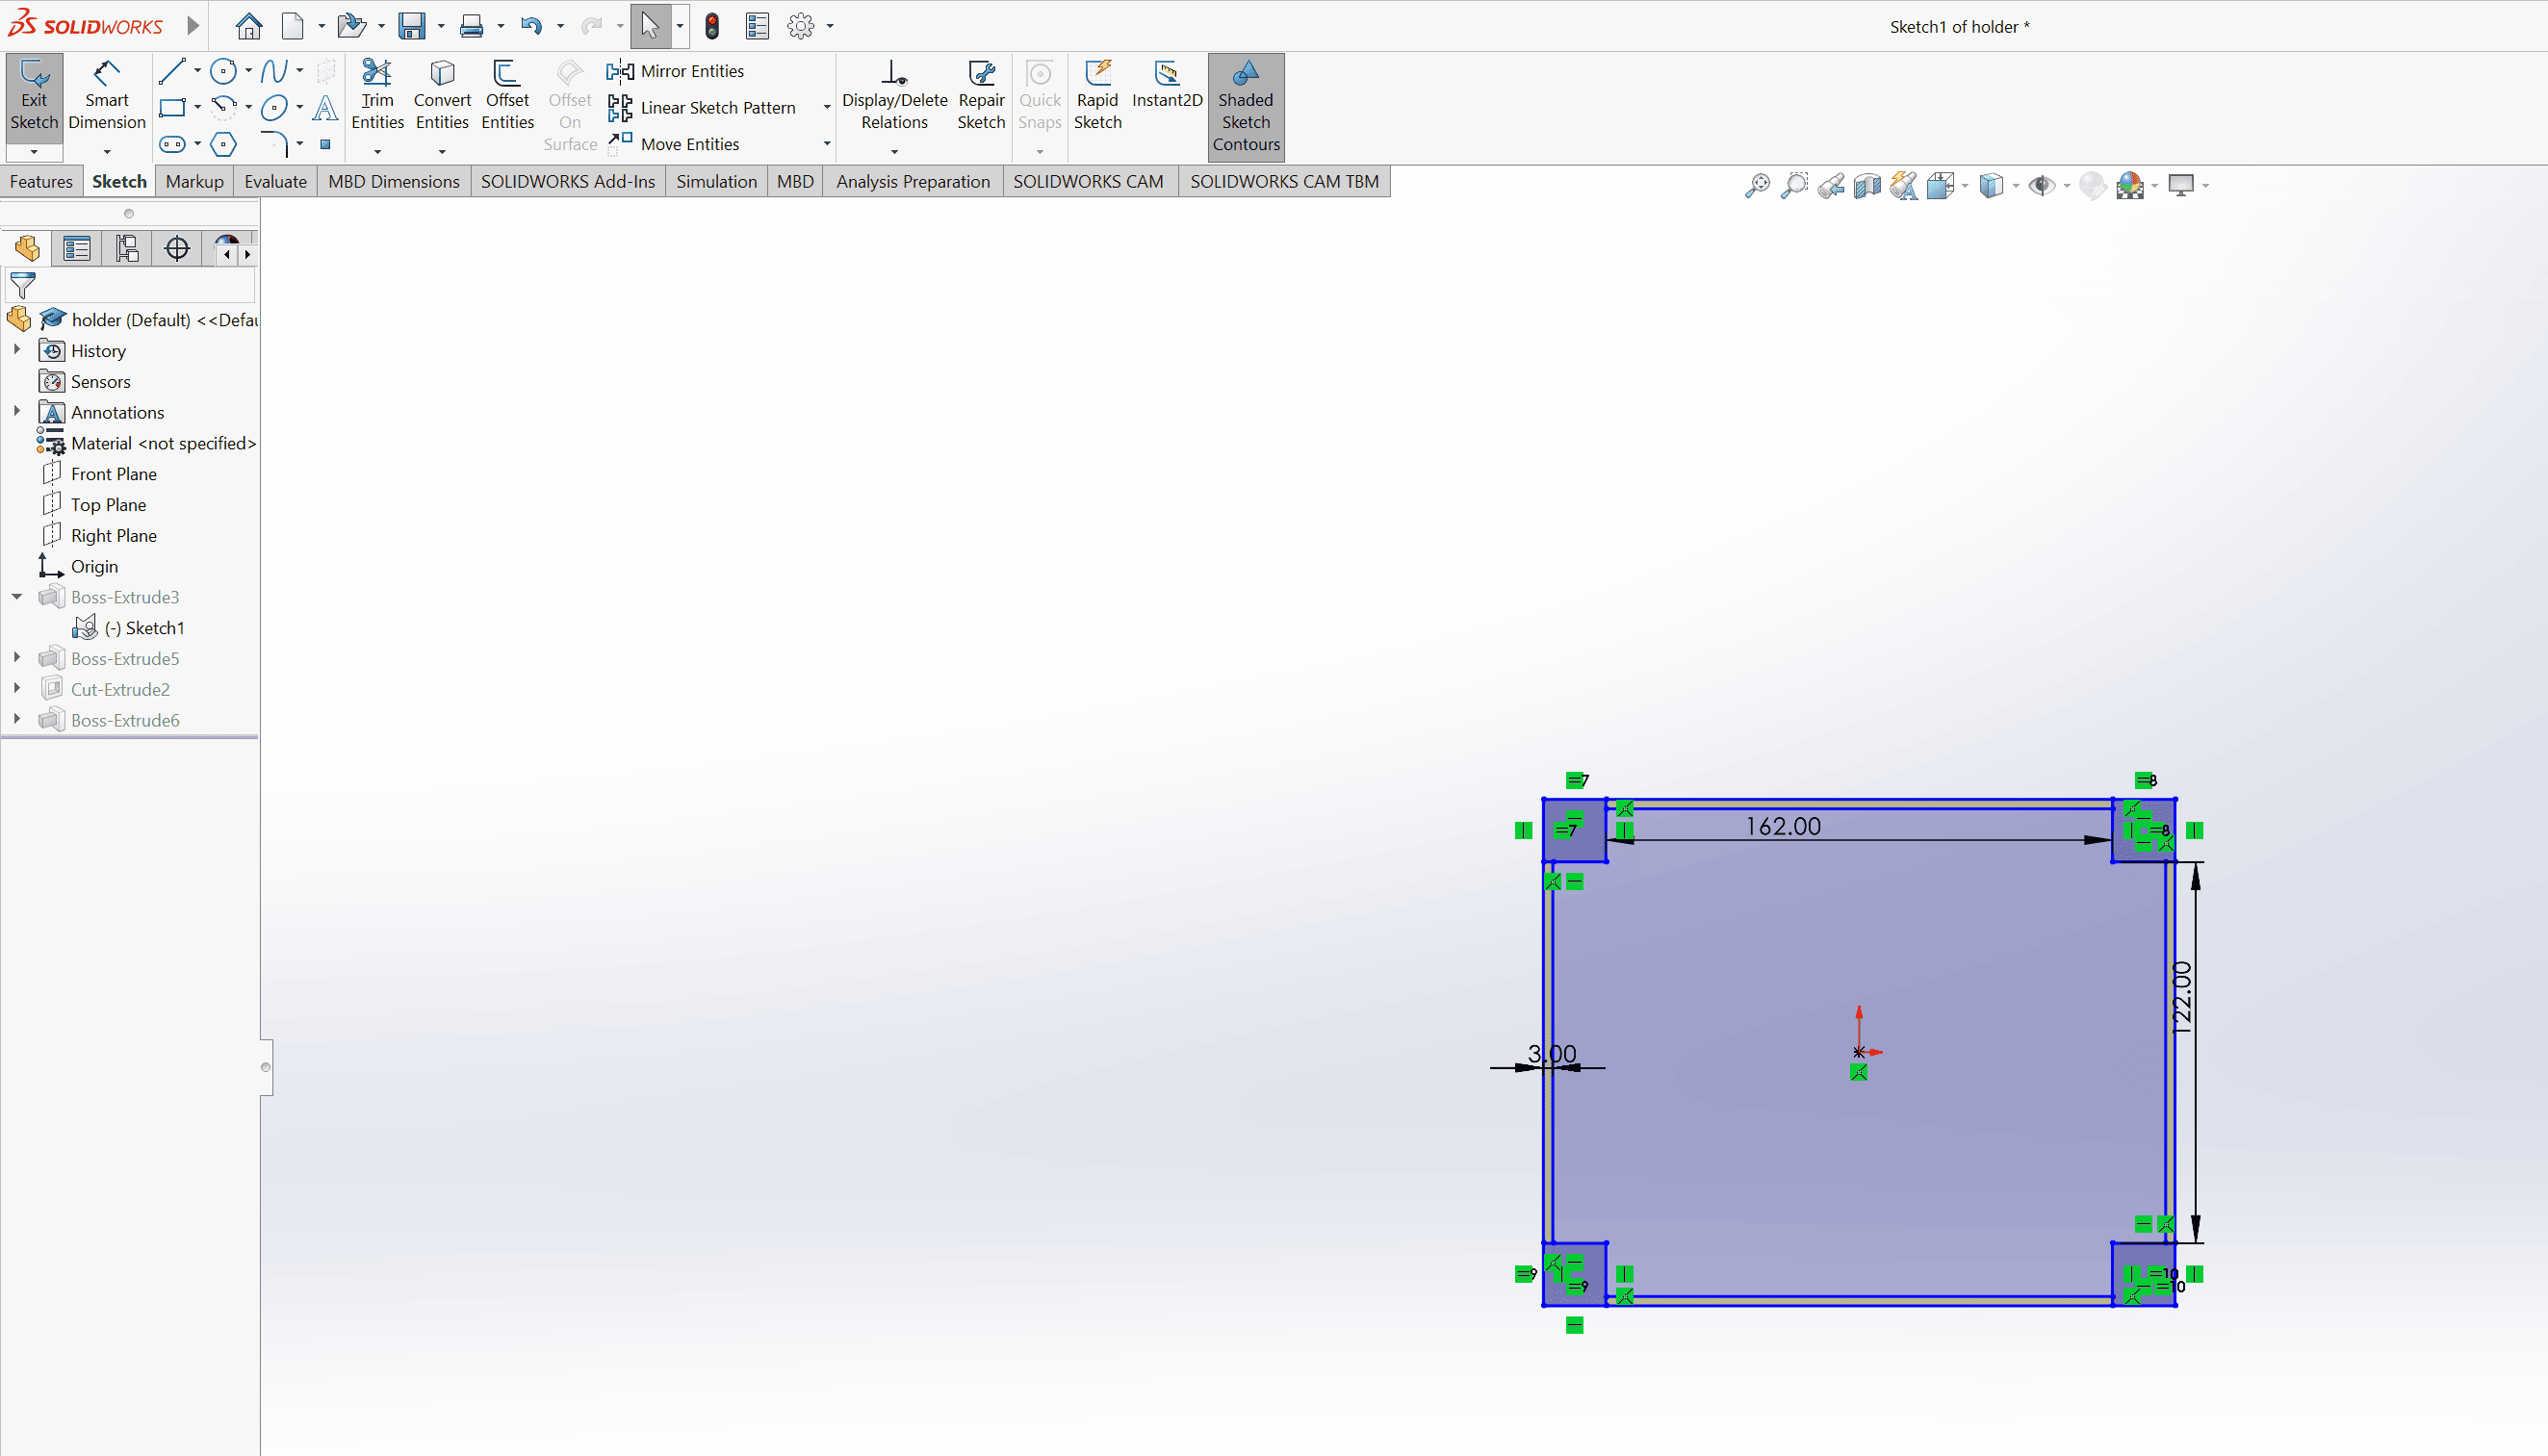
Task: Click the 162.00 dimension value
Action: (x=1783, y=826)
